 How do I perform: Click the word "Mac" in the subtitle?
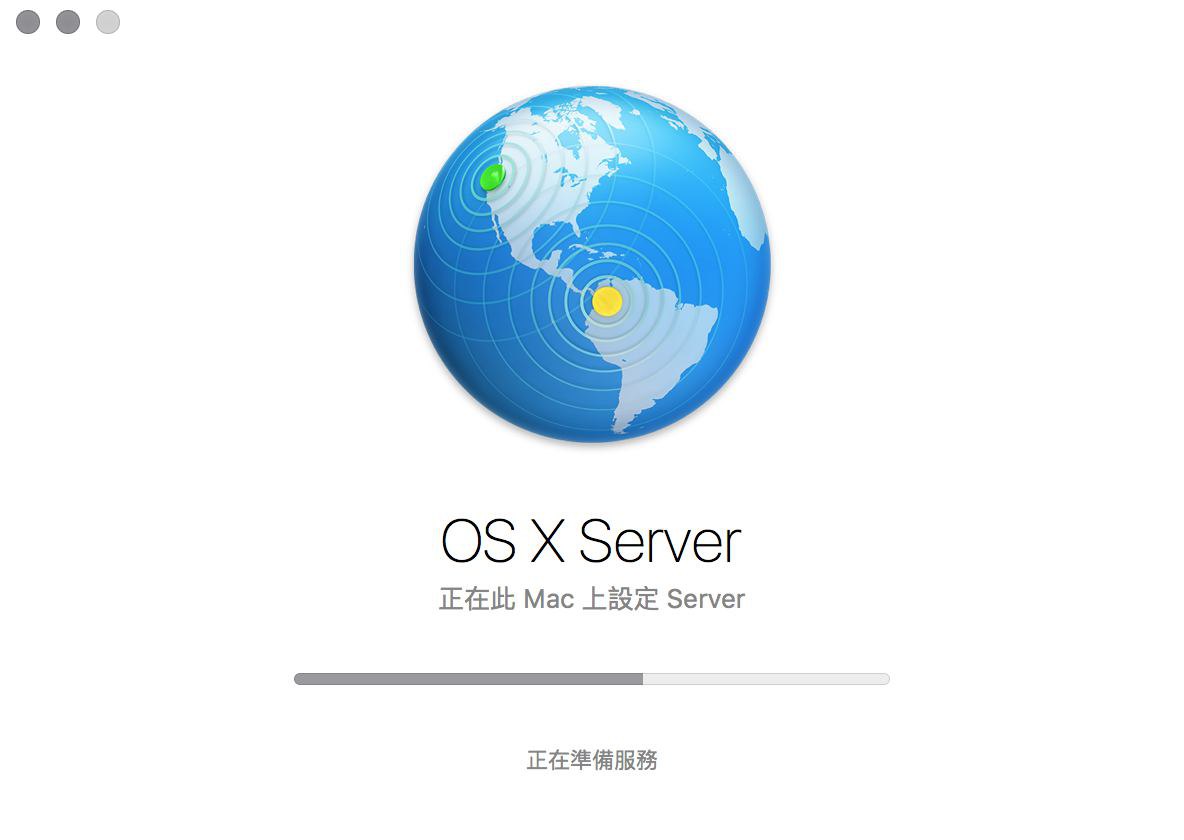(x=549, y=599)
